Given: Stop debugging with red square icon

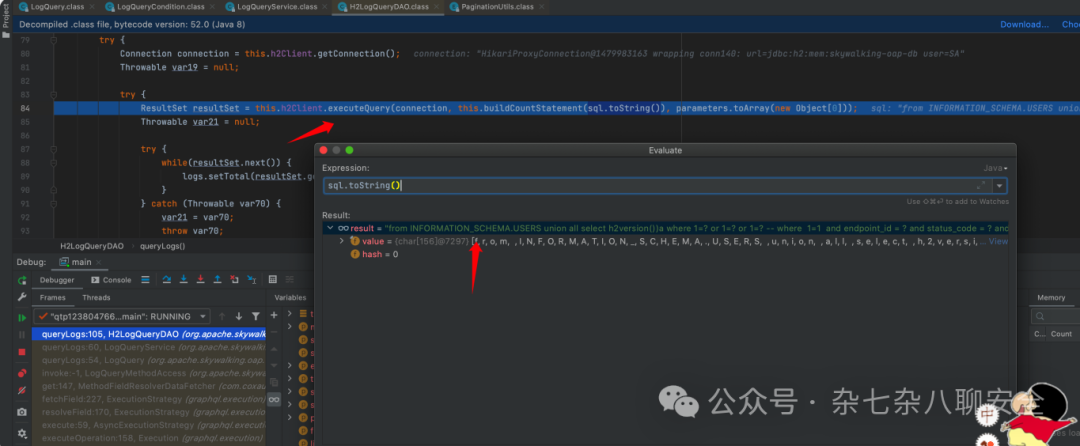Looking at the screenshot, I should point(22,352).
